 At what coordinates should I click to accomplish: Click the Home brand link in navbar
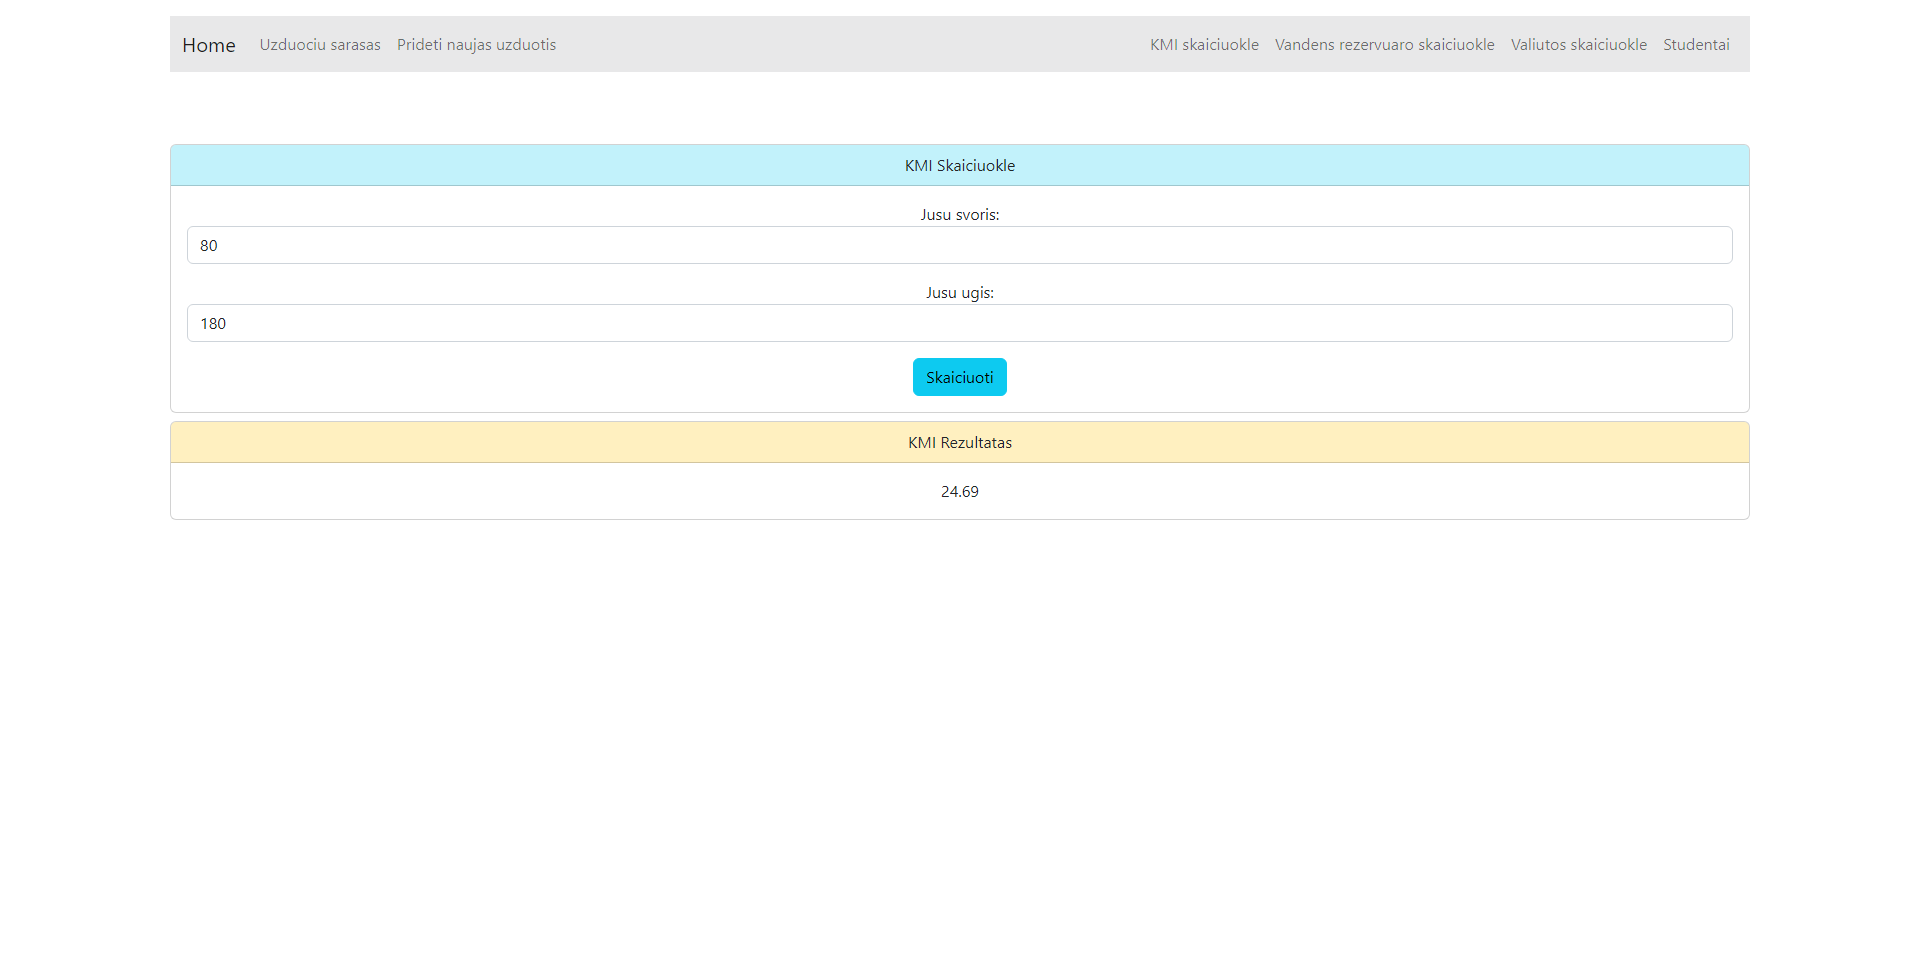click(208, 44)
